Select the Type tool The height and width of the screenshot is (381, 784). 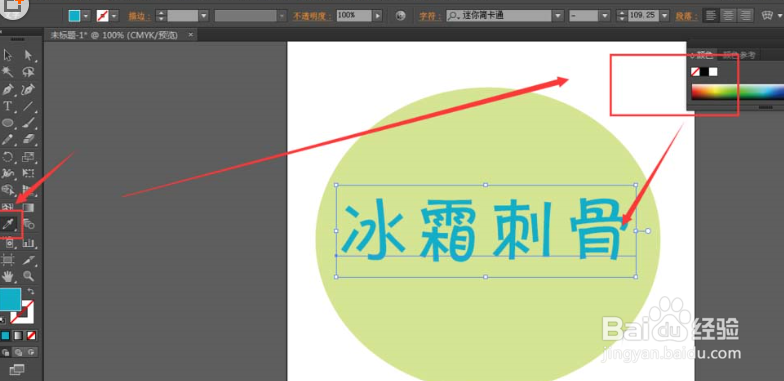click(8, 106)
